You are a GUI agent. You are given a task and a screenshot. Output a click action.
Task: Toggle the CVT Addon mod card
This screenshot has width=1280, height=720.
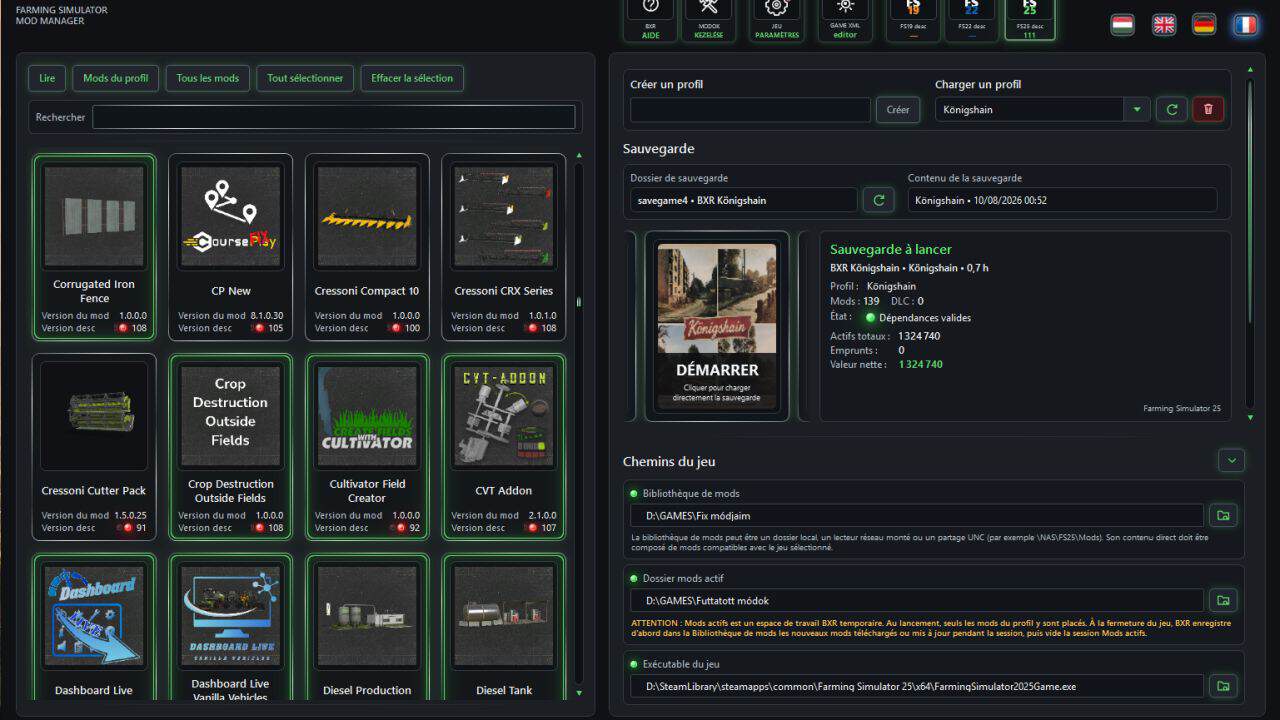[503, 447]
